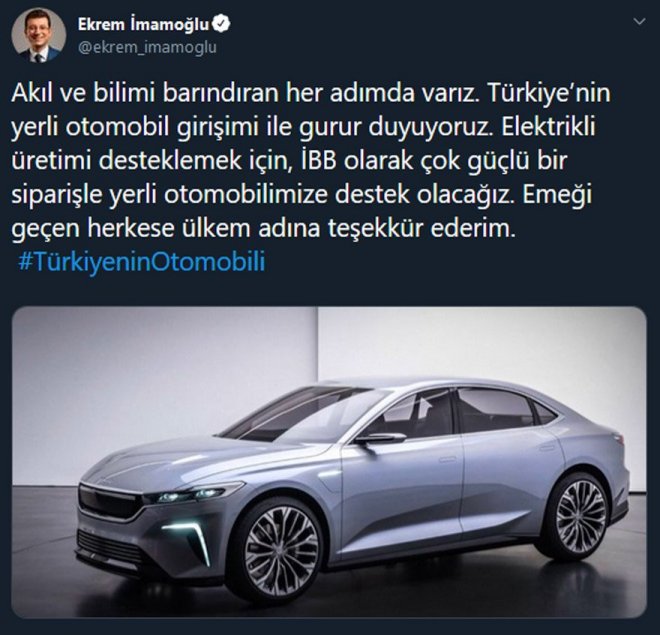Click the car's front grille in photo
The width and height of the screenshot is (660, 635).
coord(111,502)
